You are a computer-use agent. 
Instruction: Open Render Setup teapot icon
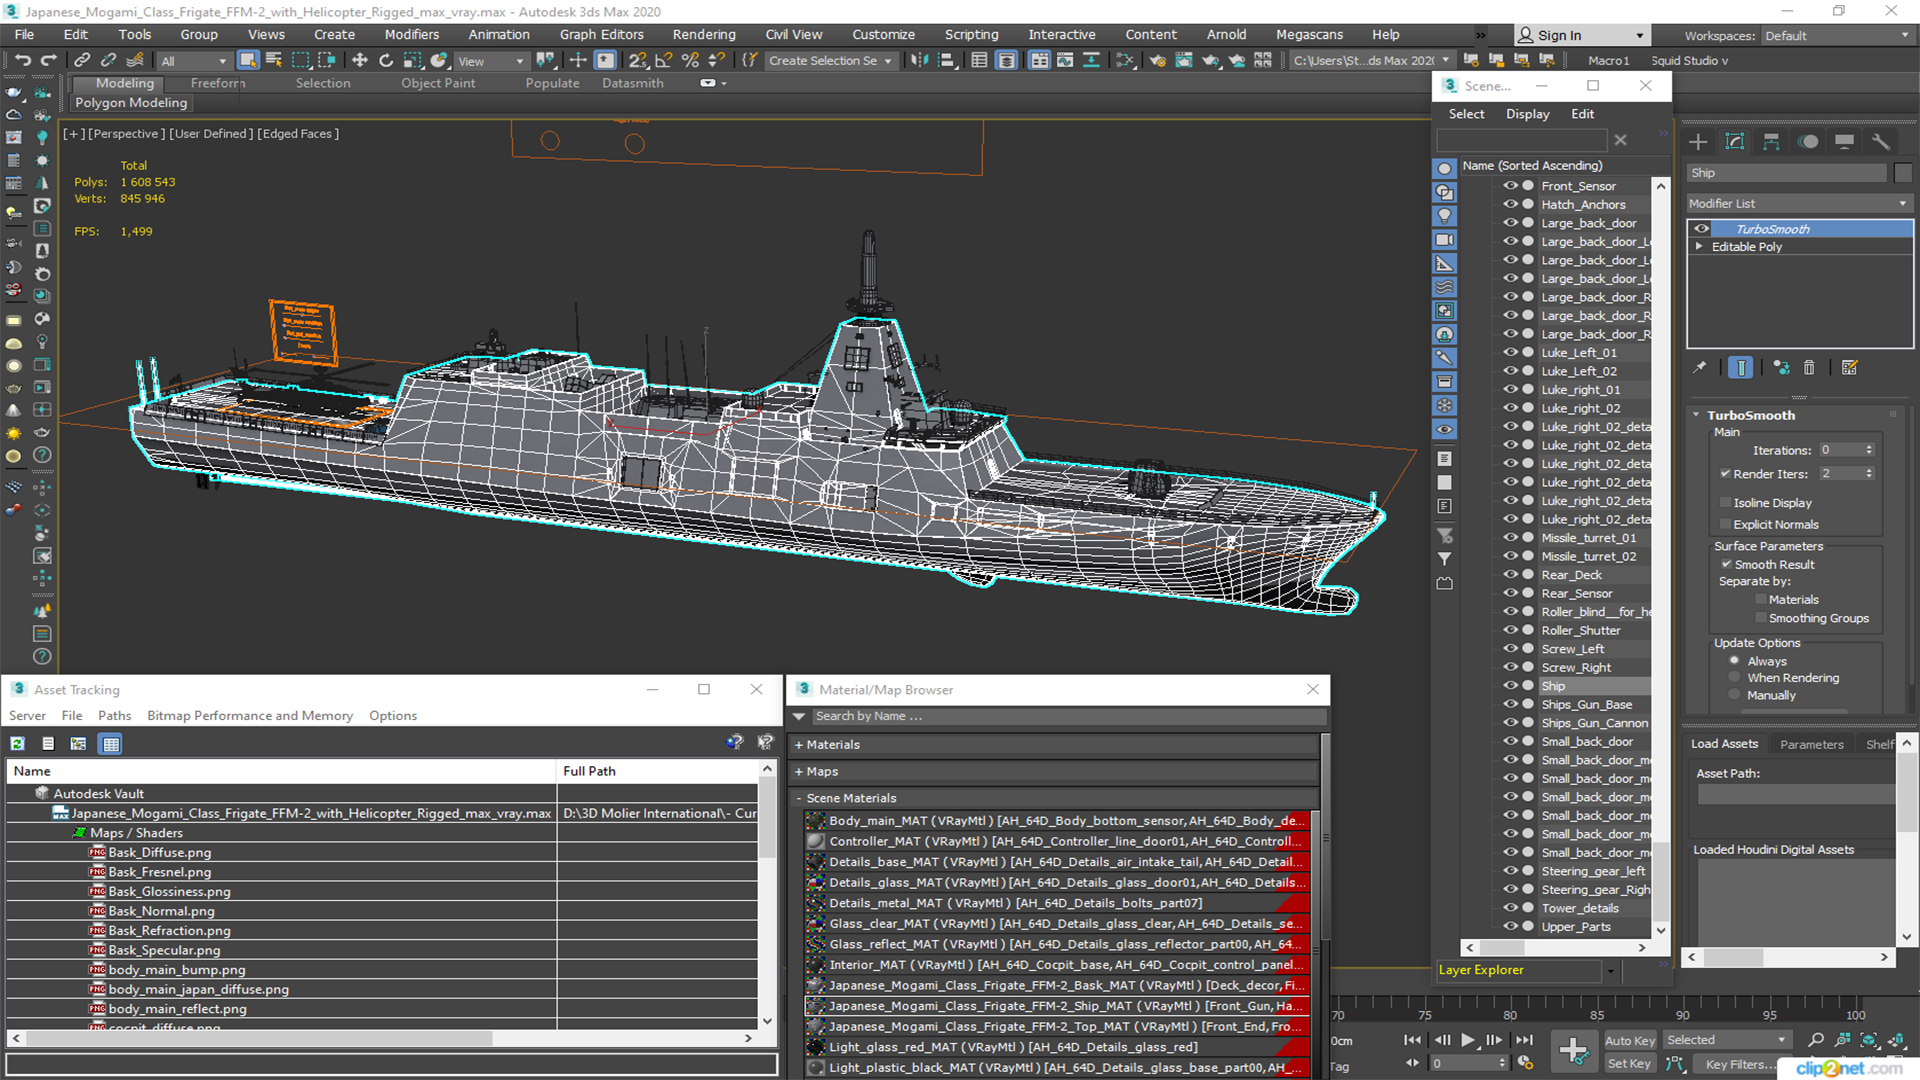pos(1158,60)
